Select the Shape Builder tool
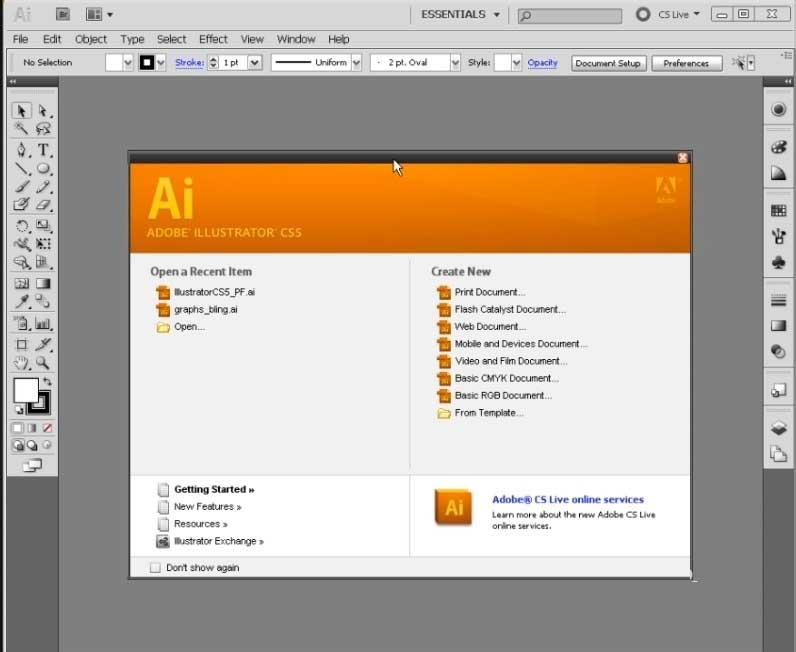 [21, 263]
